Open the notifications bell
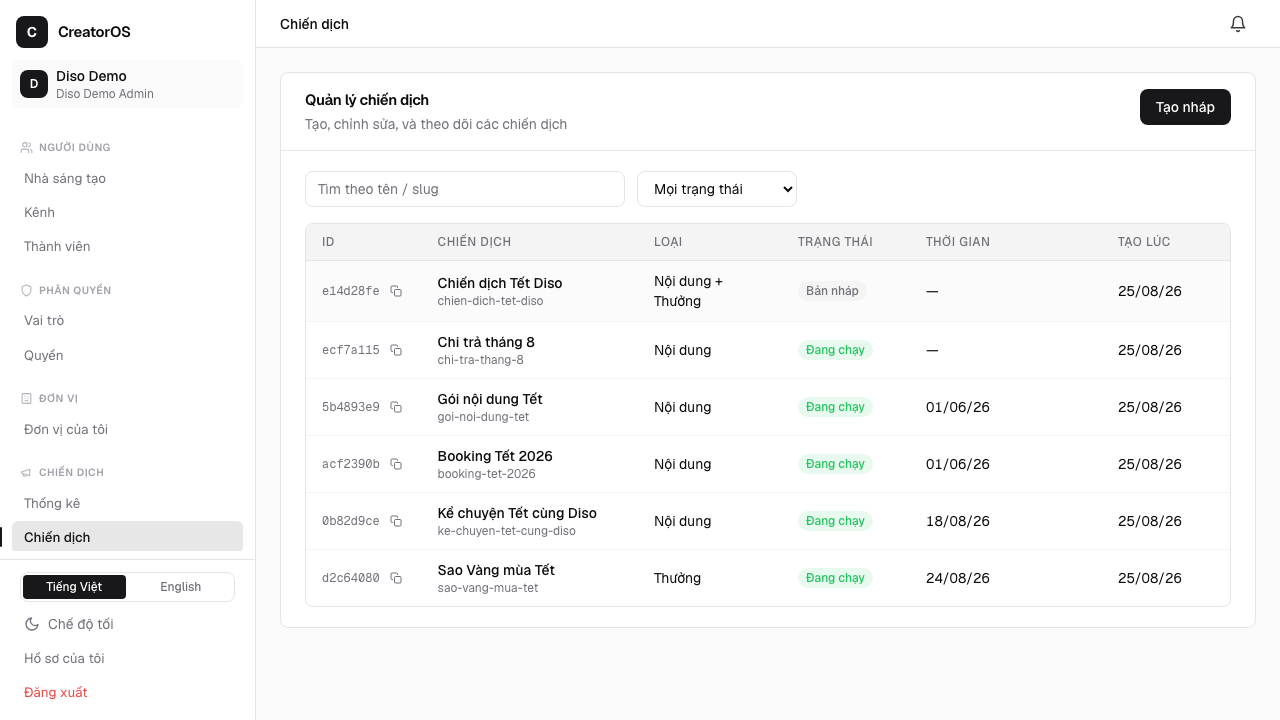This screenshot has height=720, width=1280. click(x=1238, y=24)
